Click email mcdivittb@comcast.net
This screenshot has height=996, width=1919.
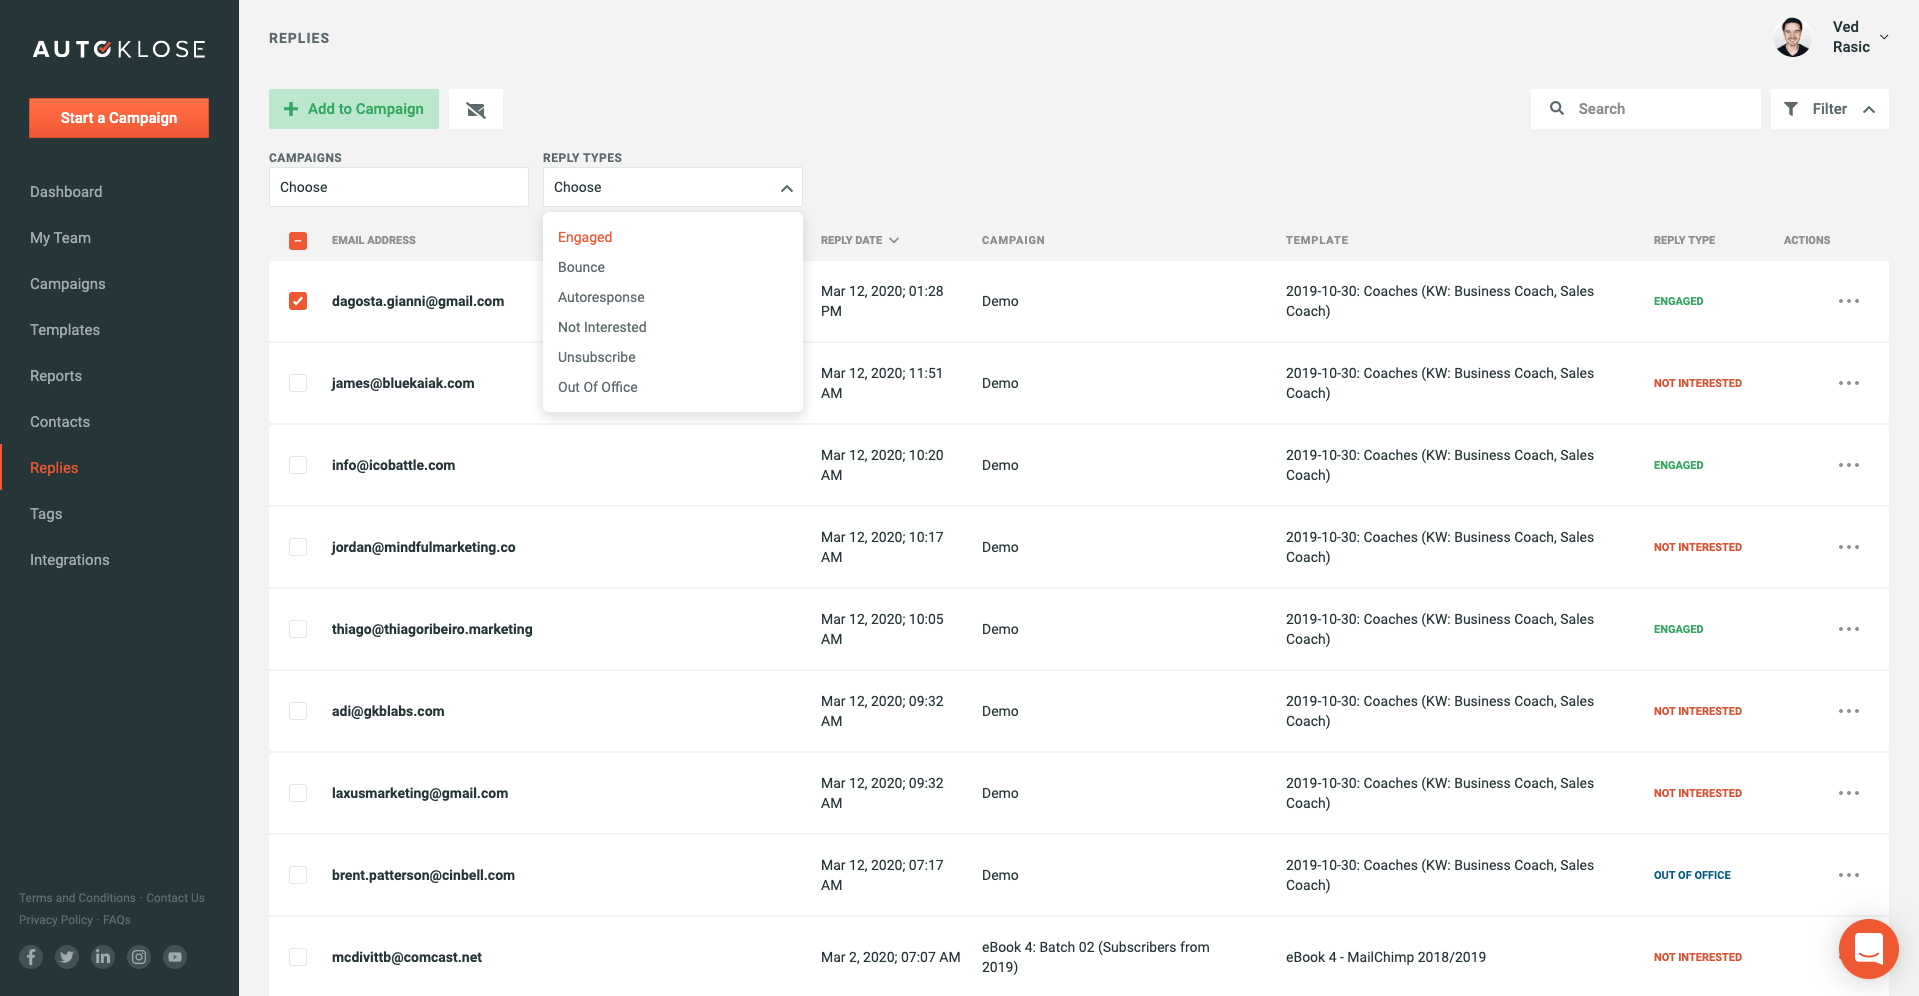pos(407,957)
